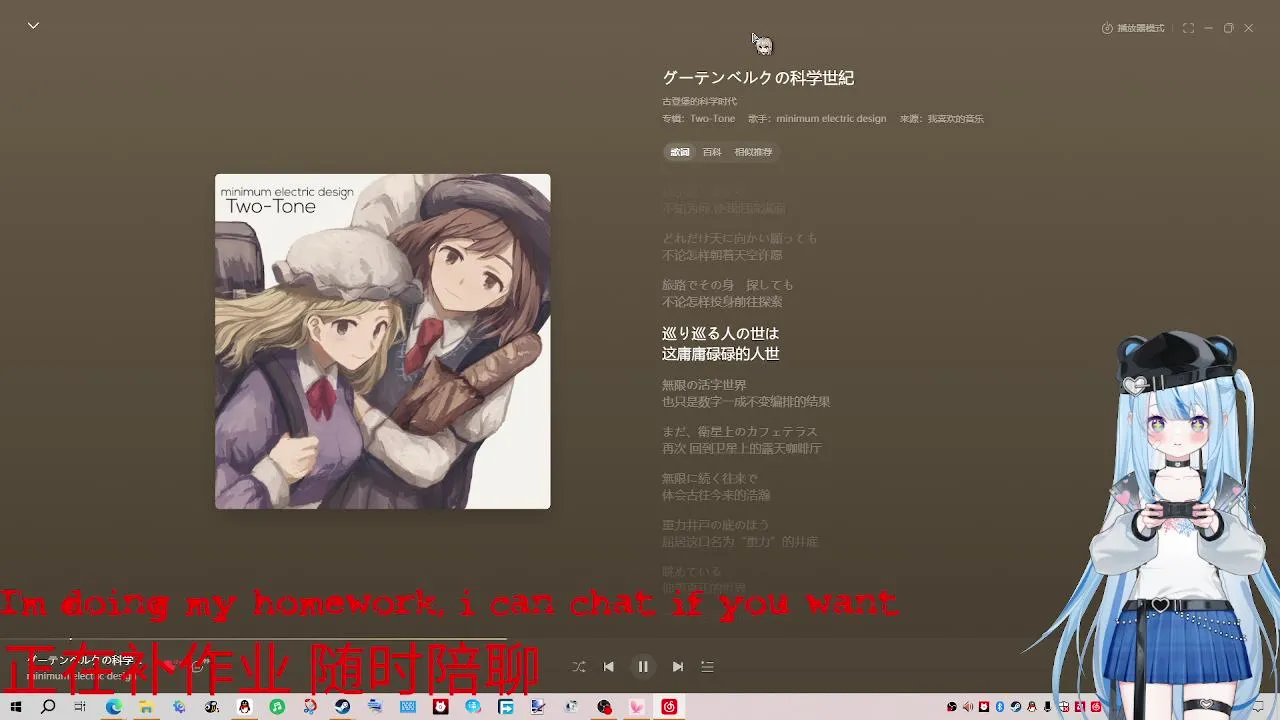The image size is (1280, 720).
Task: Open the OBS-like dark round taskbar icon
Action: [x=604, y=707]
